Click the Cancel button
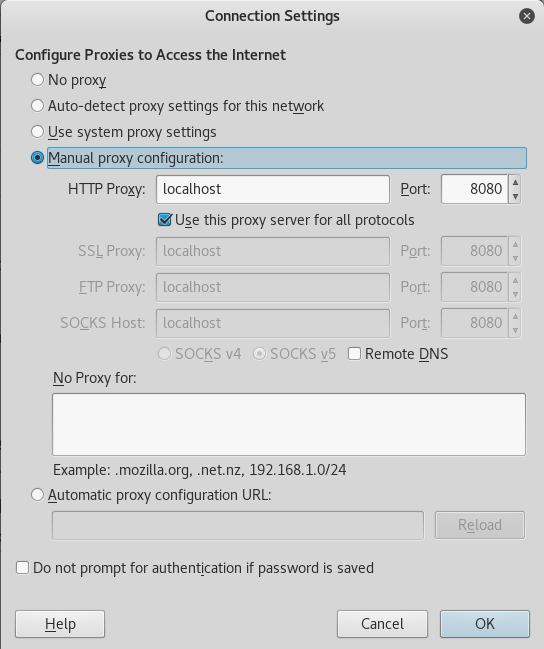The width and height of the screenshot is (544, 649). point(382,624)
